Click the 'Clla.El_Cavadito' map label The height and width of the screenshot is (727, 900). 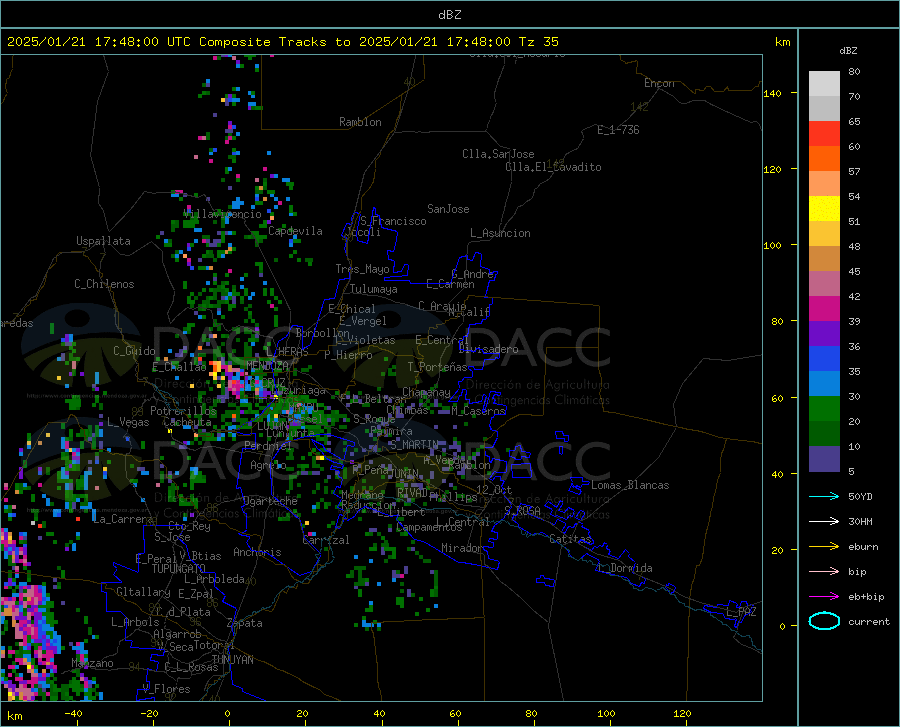[553, 167]
